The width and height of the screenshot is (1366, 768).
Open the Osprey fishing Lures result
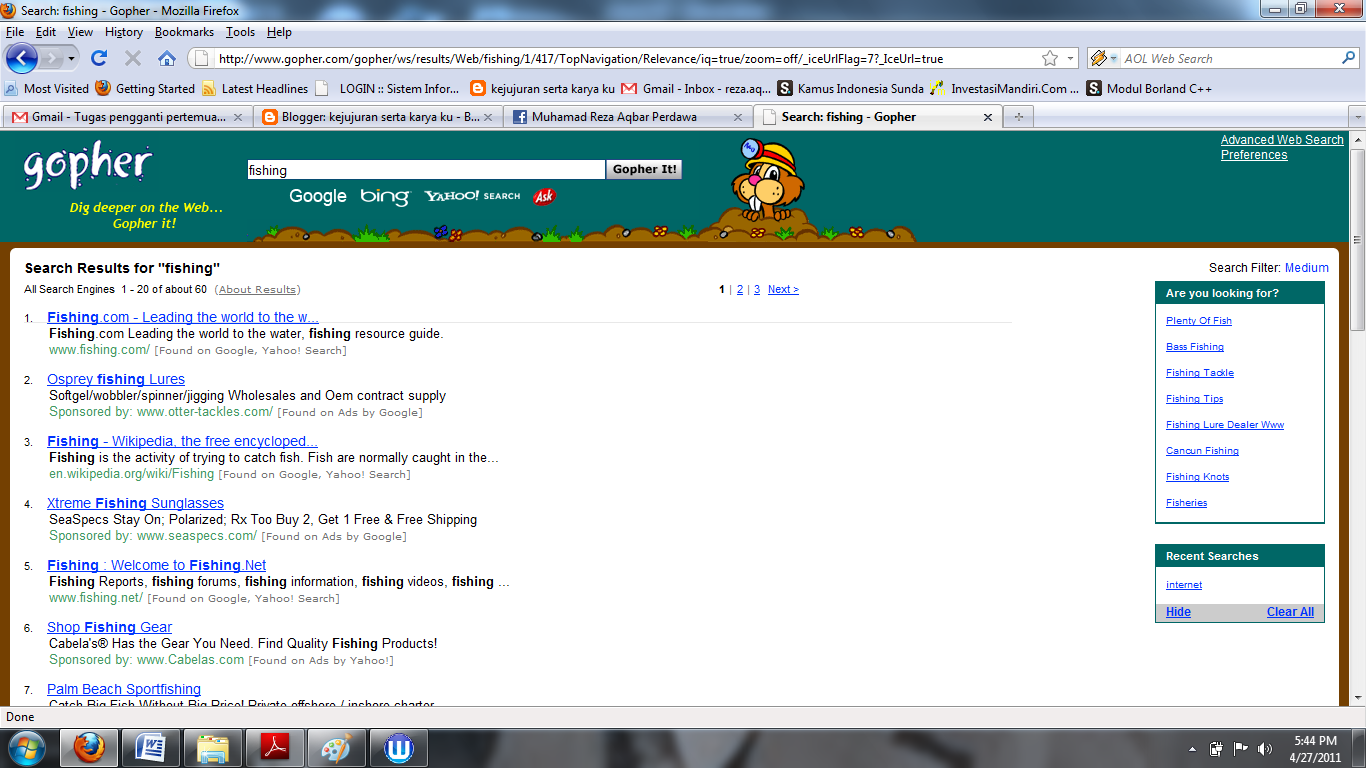pos(116,379)
